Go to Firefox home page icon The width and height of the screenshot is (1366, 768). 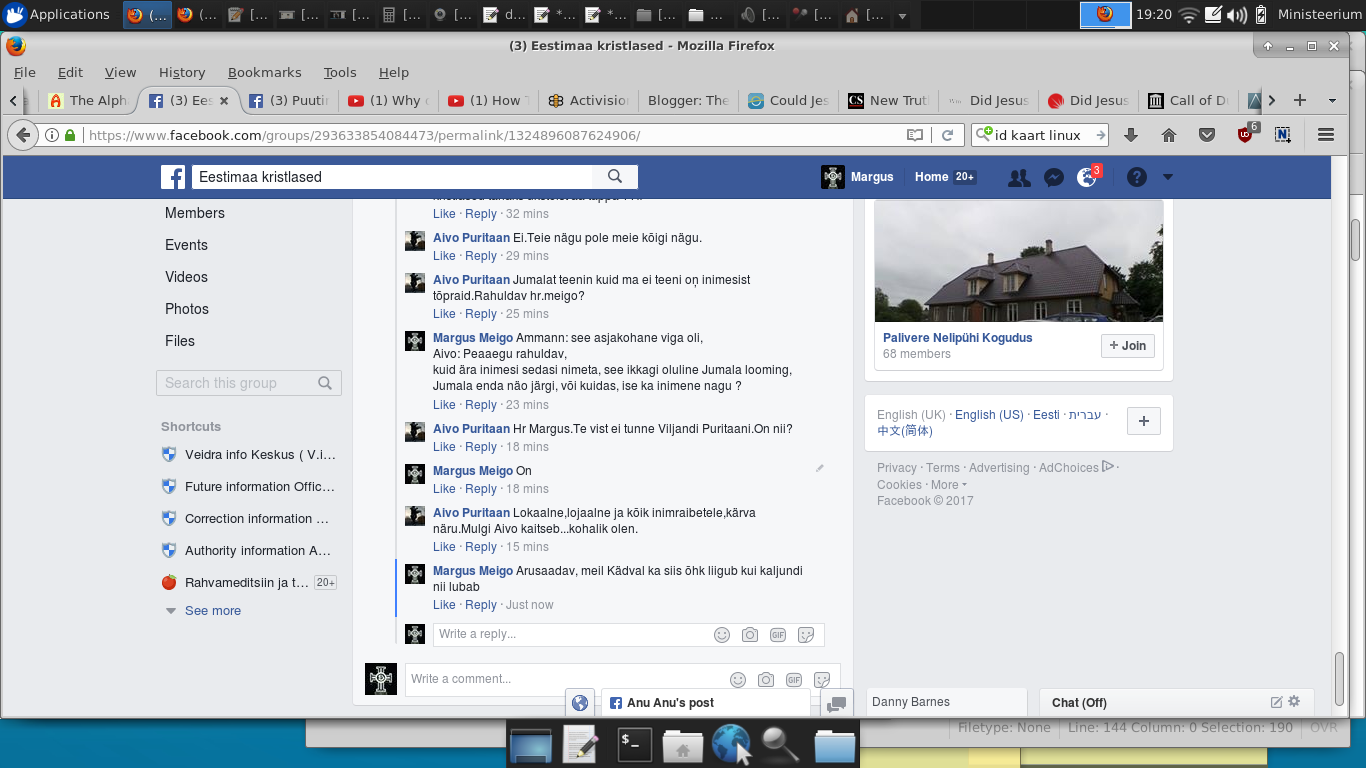pyautogui.click(x=1169, y=135)
